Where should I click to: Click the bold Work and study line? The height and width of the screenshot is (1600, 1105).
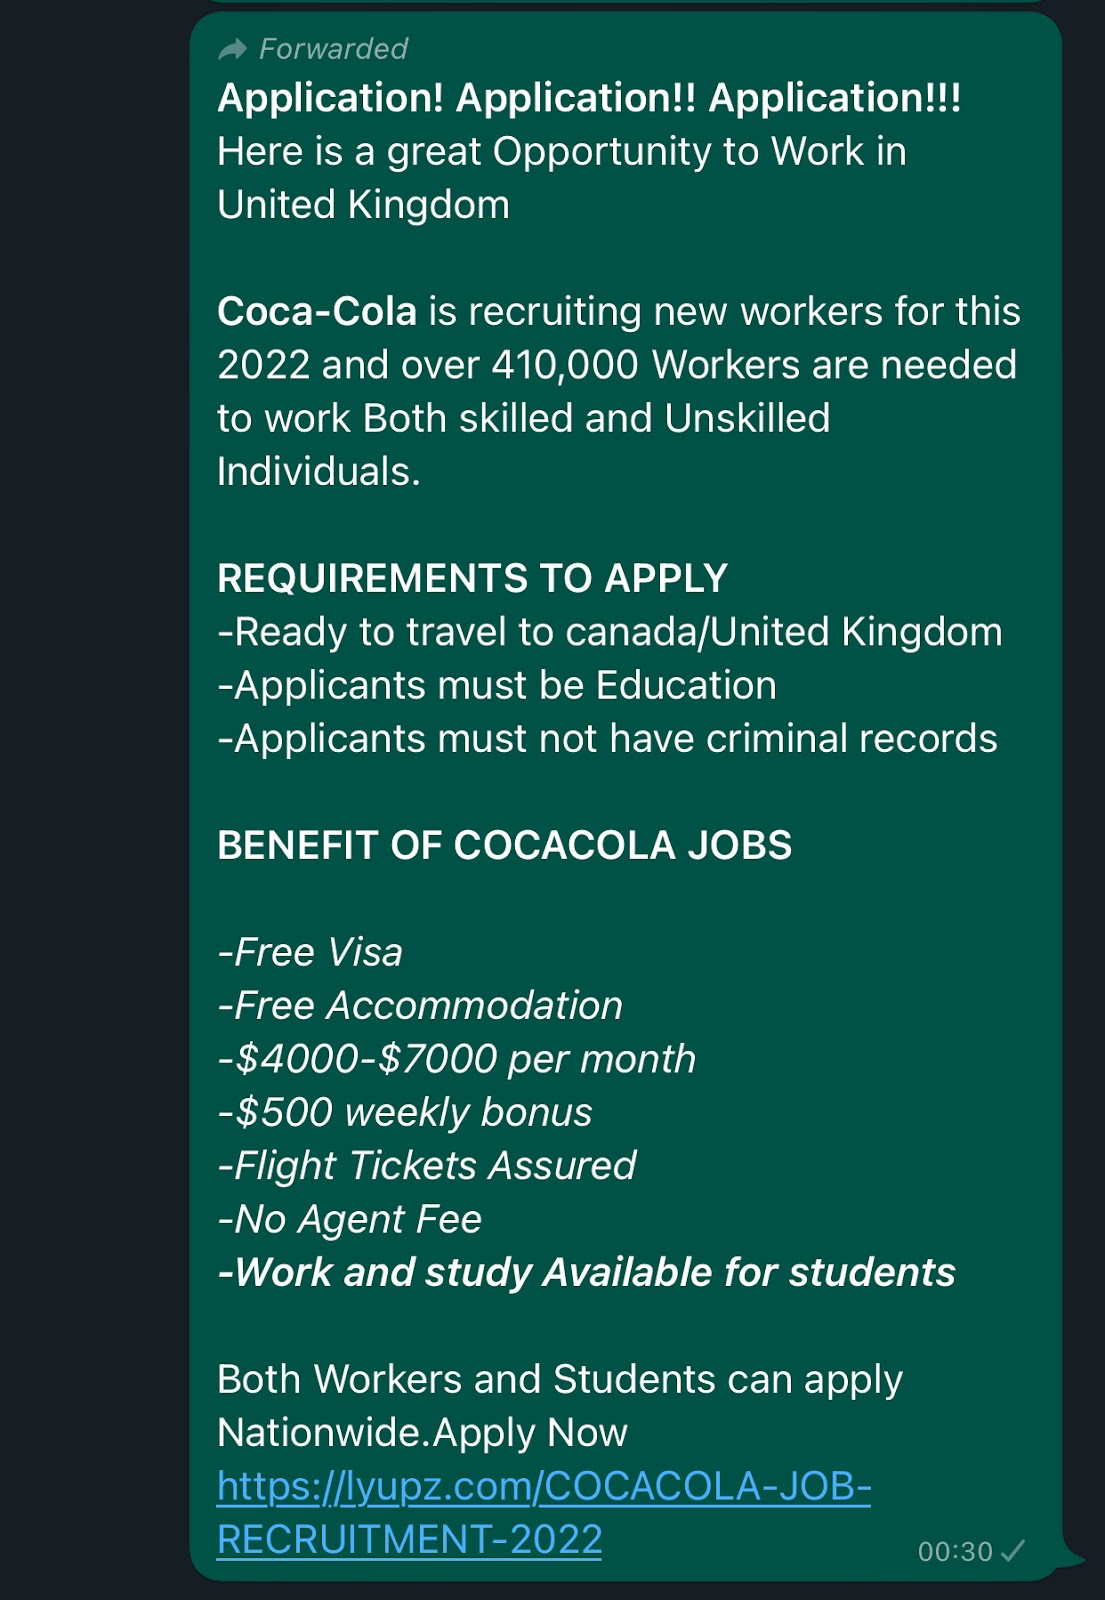point(587,1273)
